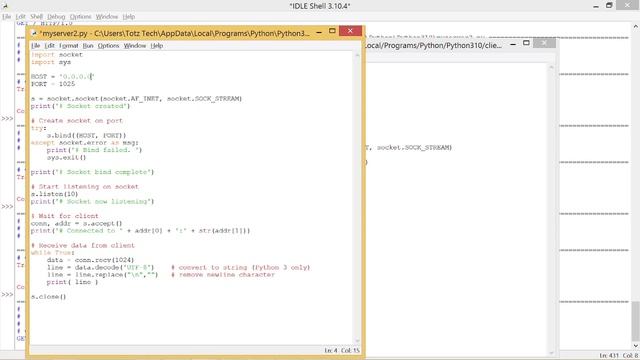Click print('# Connected to ' ...) line
Image resolution: width=640 pixels, height=360 pixels.
[x=140, y=231]
